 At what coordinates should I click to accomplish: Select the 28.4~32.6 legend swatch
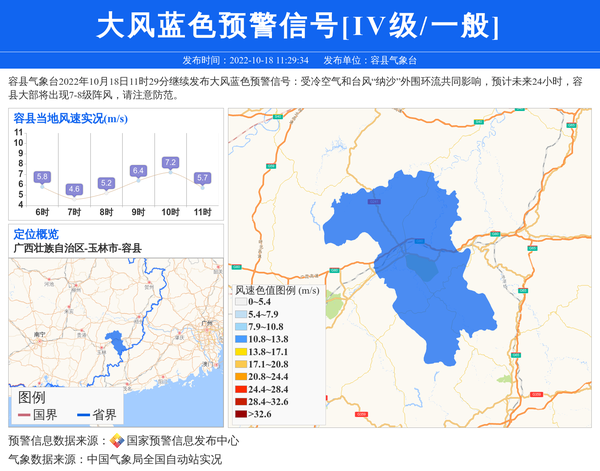241,402
